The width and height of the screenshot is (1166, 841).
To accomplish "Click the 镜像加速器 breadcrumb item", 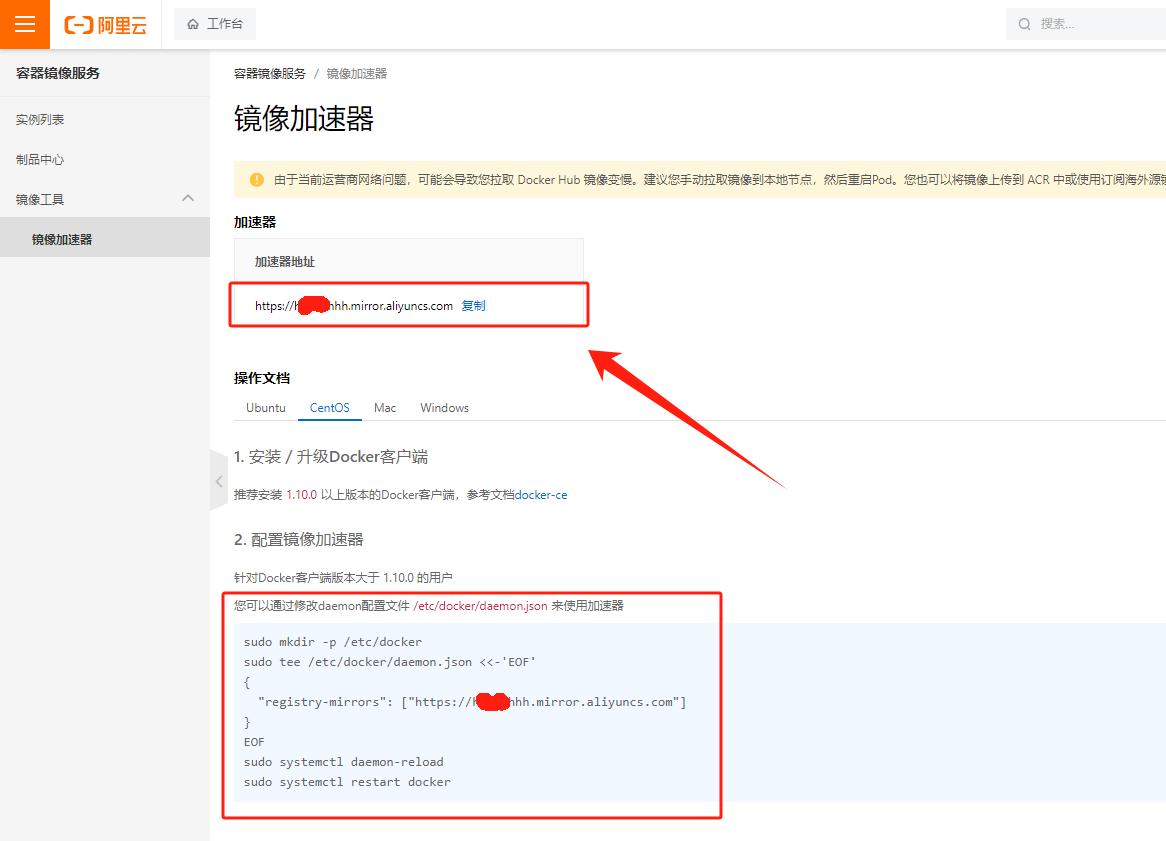I will click(357, 74).
